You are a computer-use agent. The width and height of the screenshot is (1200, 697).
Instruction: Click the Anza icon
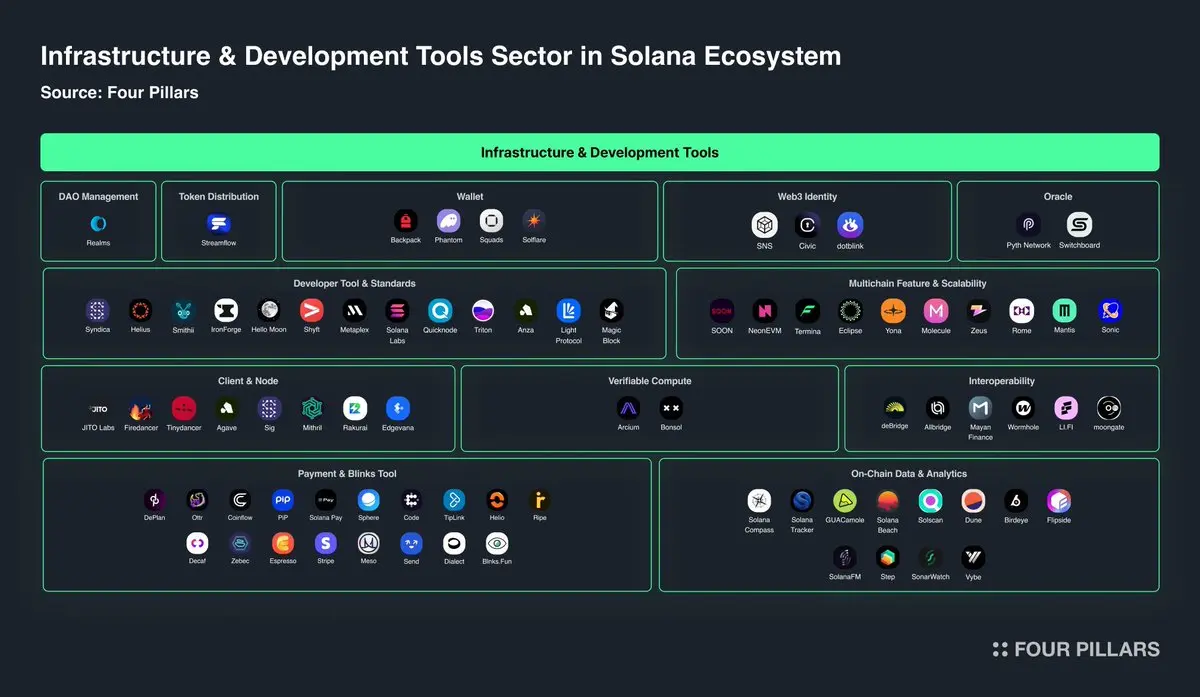526,310
